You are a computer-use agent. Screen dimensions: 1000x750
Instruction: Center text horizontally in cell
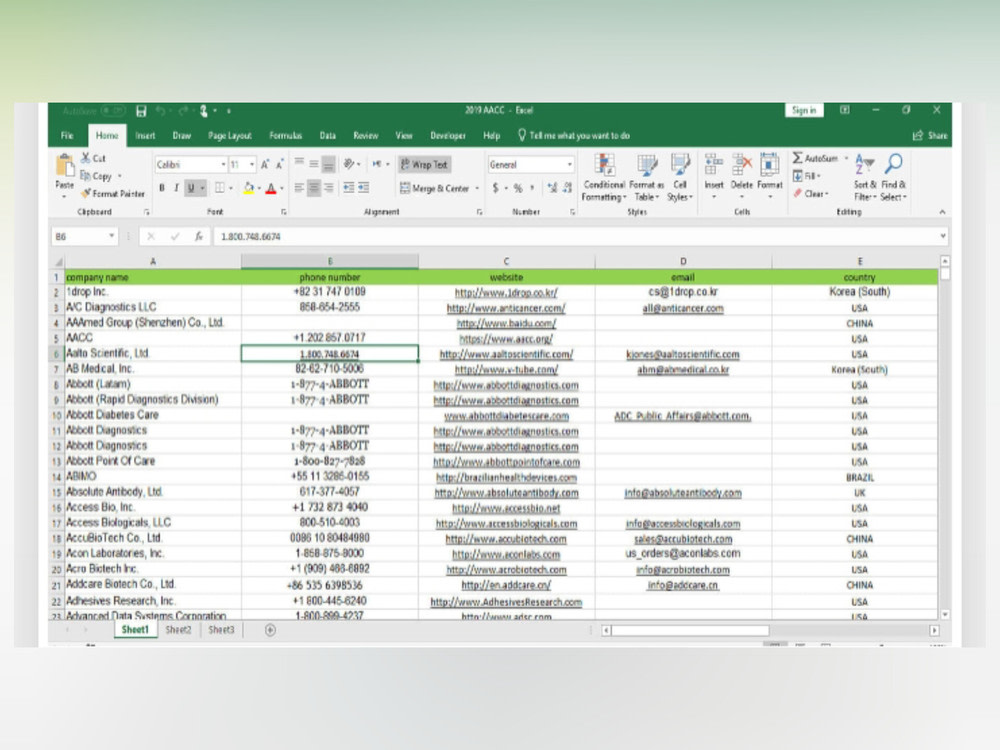(314, 188)
